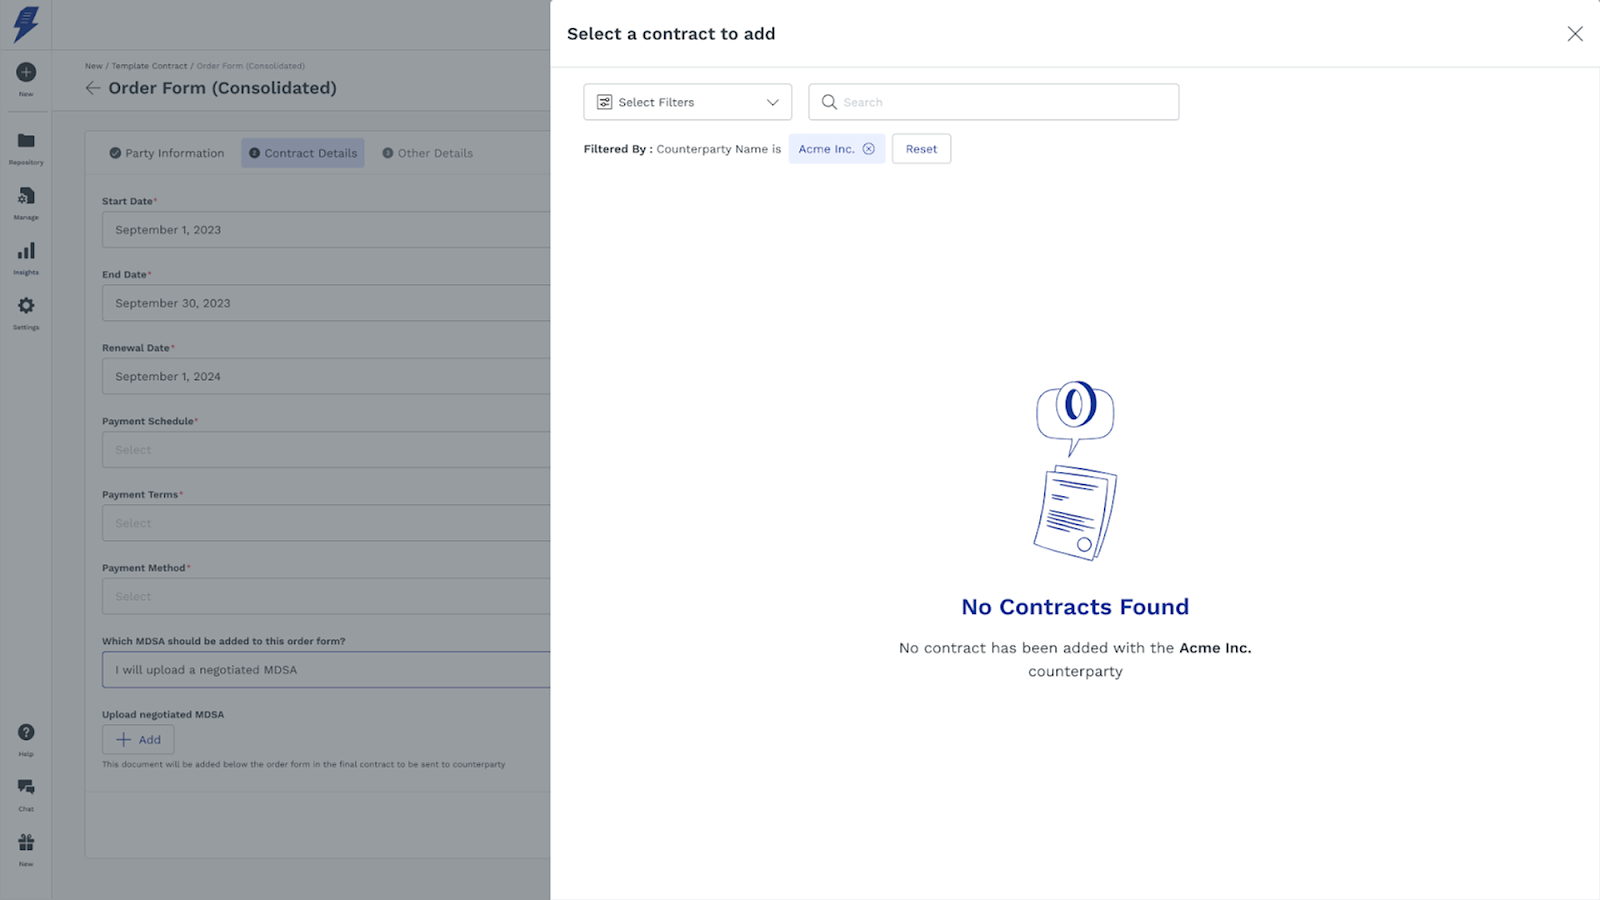Screen dimensions: 1600x900
Task: Open the Manage icon in sidebar
Action: click(x=26, y=197)
